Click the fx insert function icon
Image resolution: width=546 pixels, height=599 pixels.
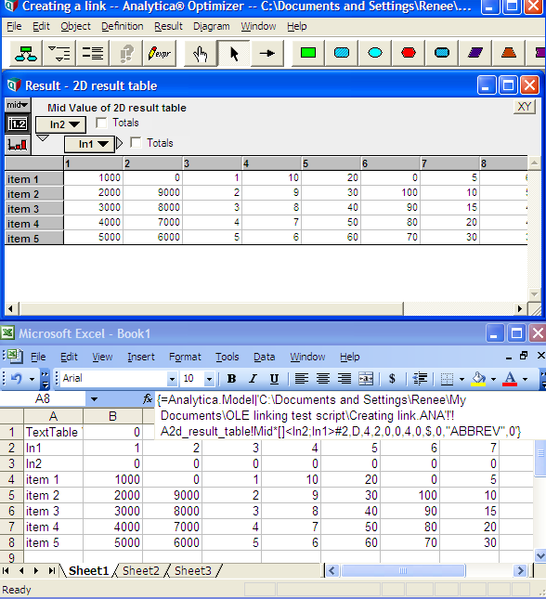(147, 399)
